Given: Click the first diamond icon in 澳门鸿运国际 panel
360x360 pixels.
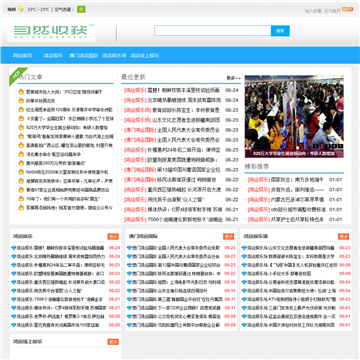Looking at the screenshot, I should [x=129, y=248].
